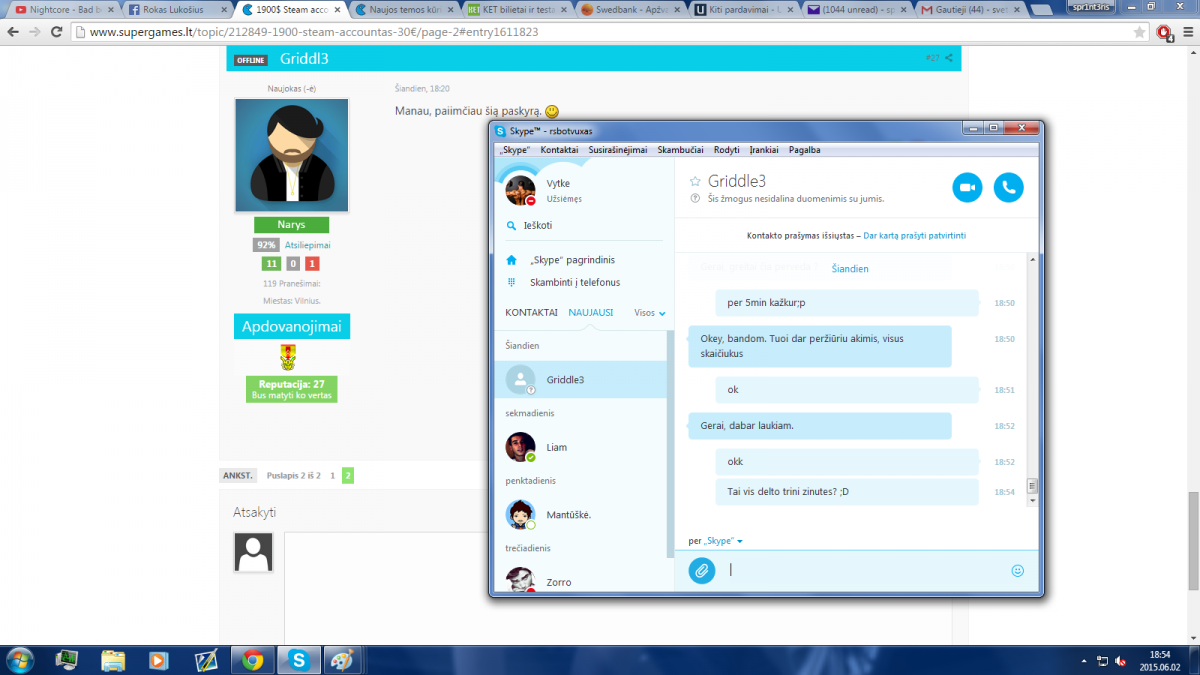
Task: Open the Įrankiai menu
Action: 765,150
